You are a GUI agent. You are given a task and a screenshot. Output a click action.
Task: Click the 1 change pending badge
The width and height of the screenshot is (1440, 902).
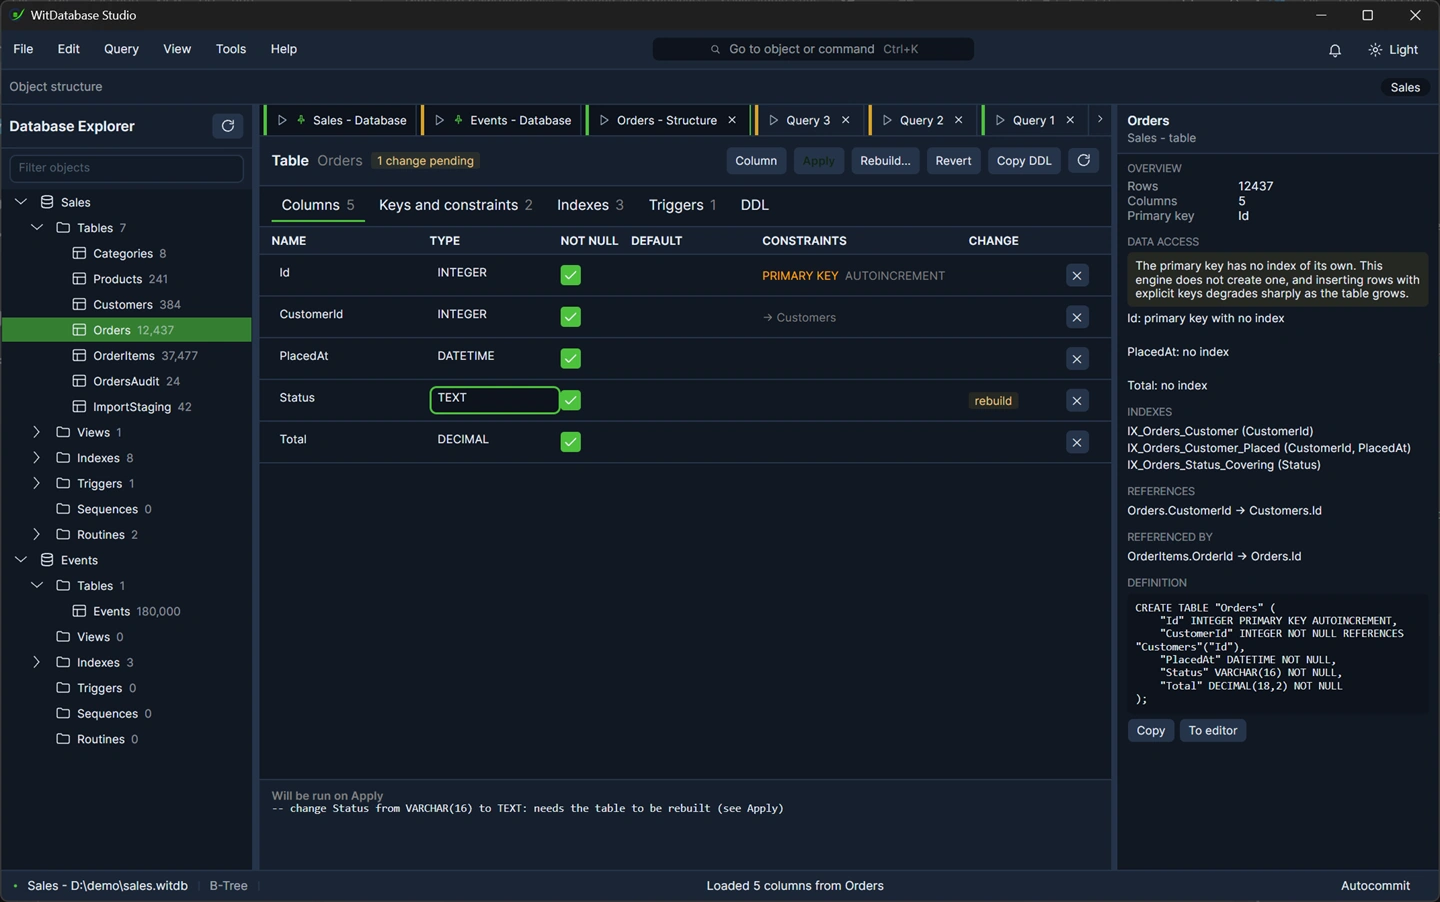[425, 161]
